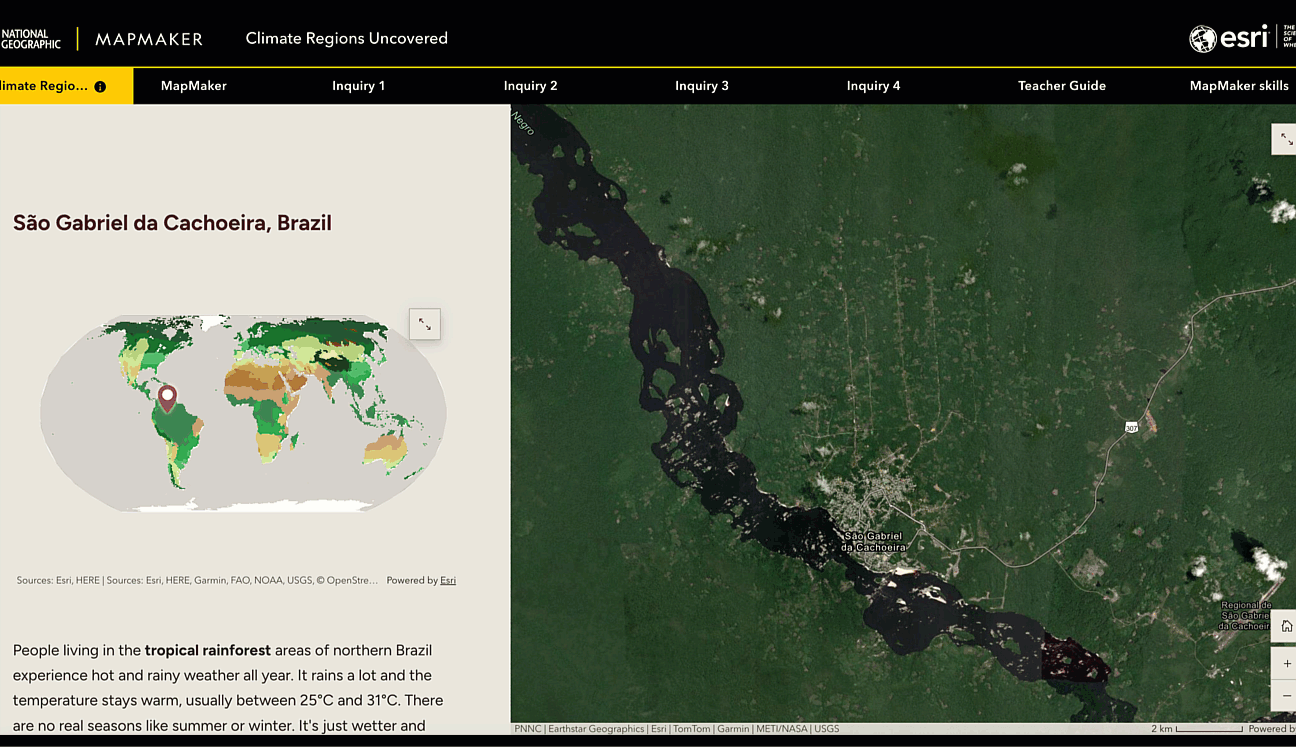Open the info icon on Climate Regions tab
The height and width of the screenshot is (747, 1296).
pos(100,87)
